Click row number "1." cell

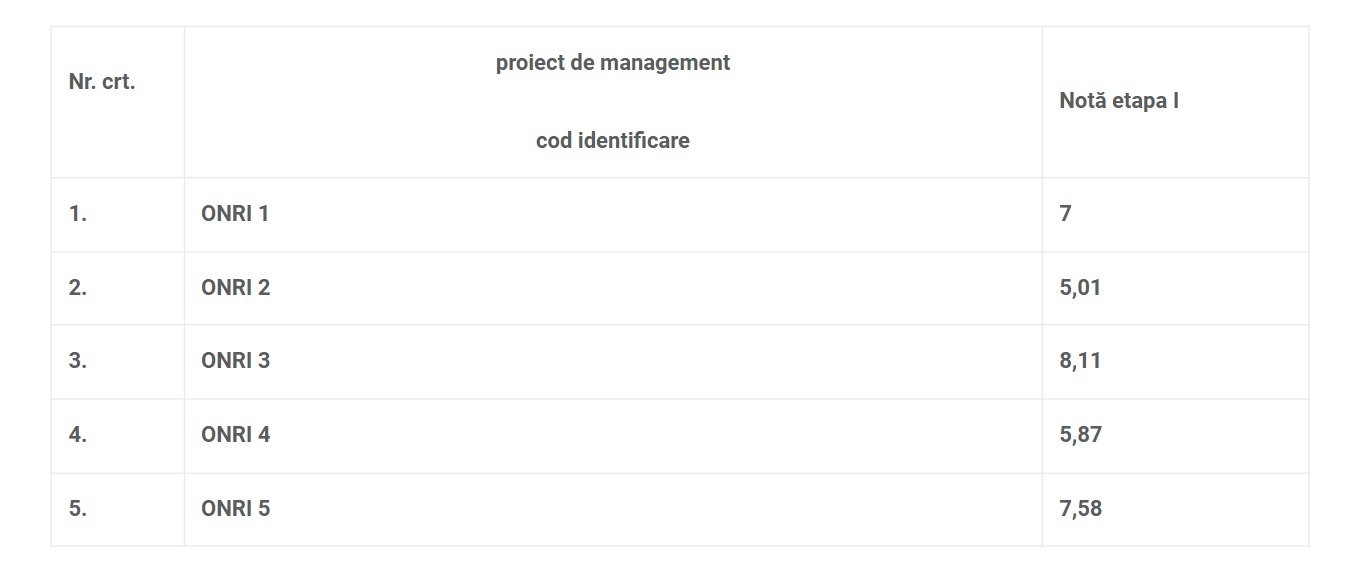78,214
